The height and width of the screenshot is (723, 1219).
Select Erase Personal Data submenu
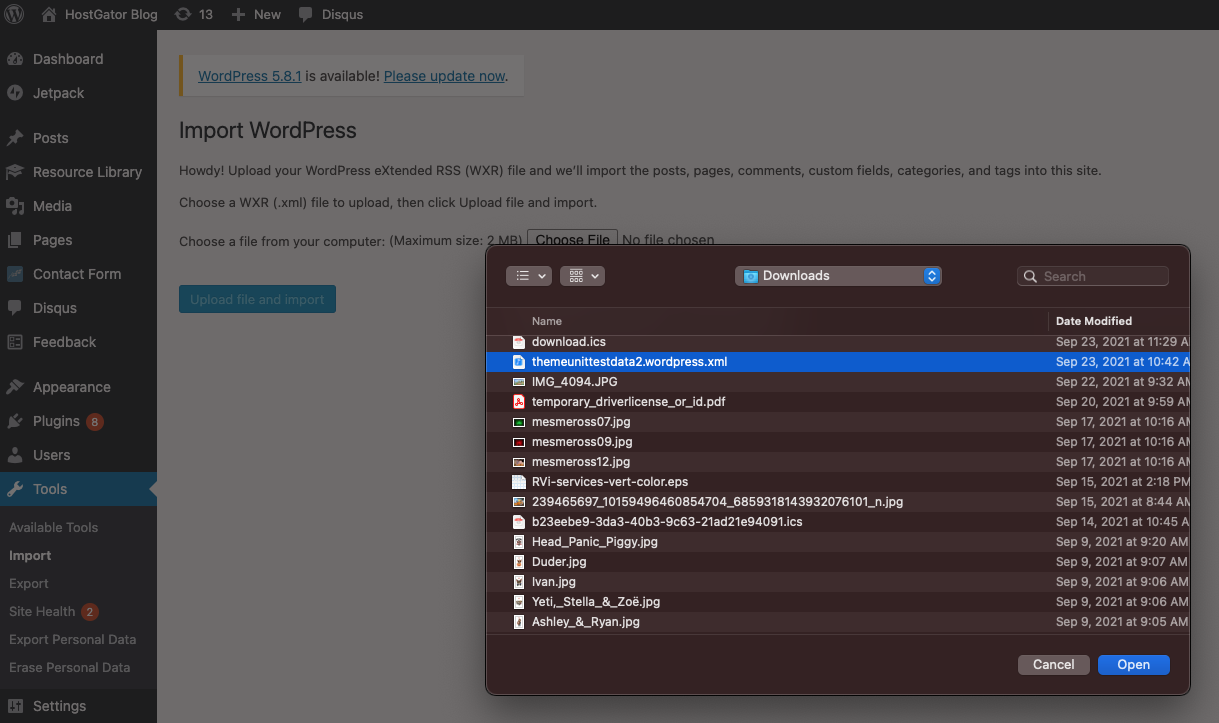[69, 667]
